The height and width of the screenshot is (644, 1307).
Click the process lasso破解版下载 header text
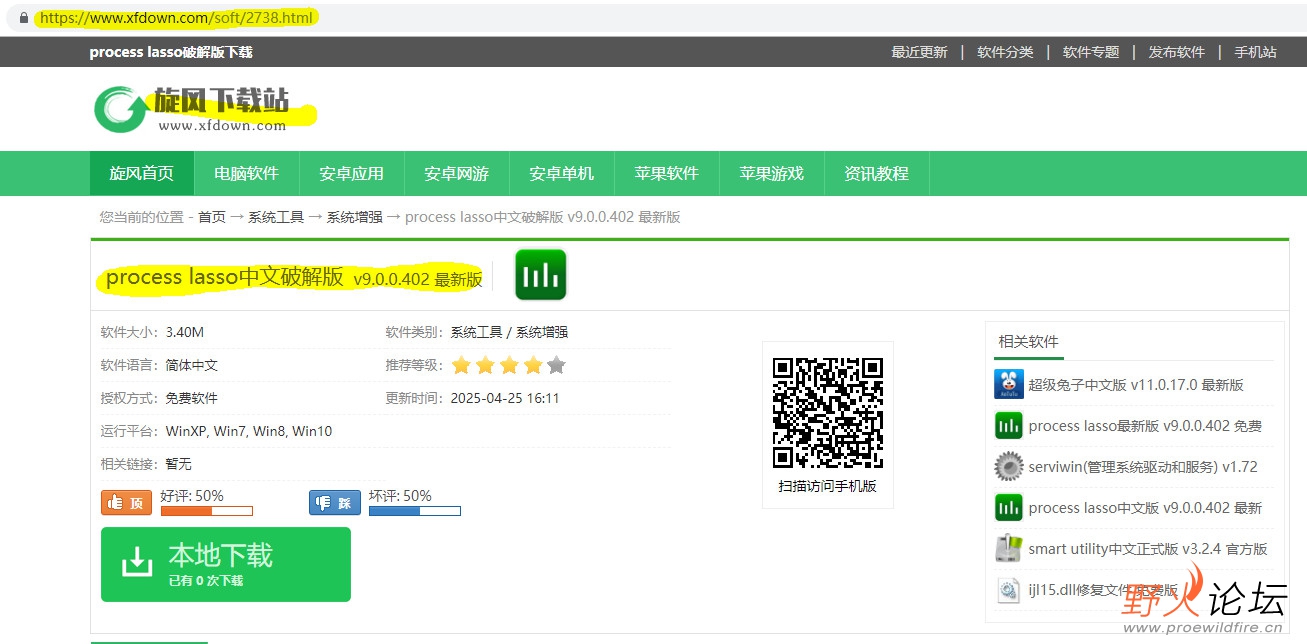(x=171, y=52)
